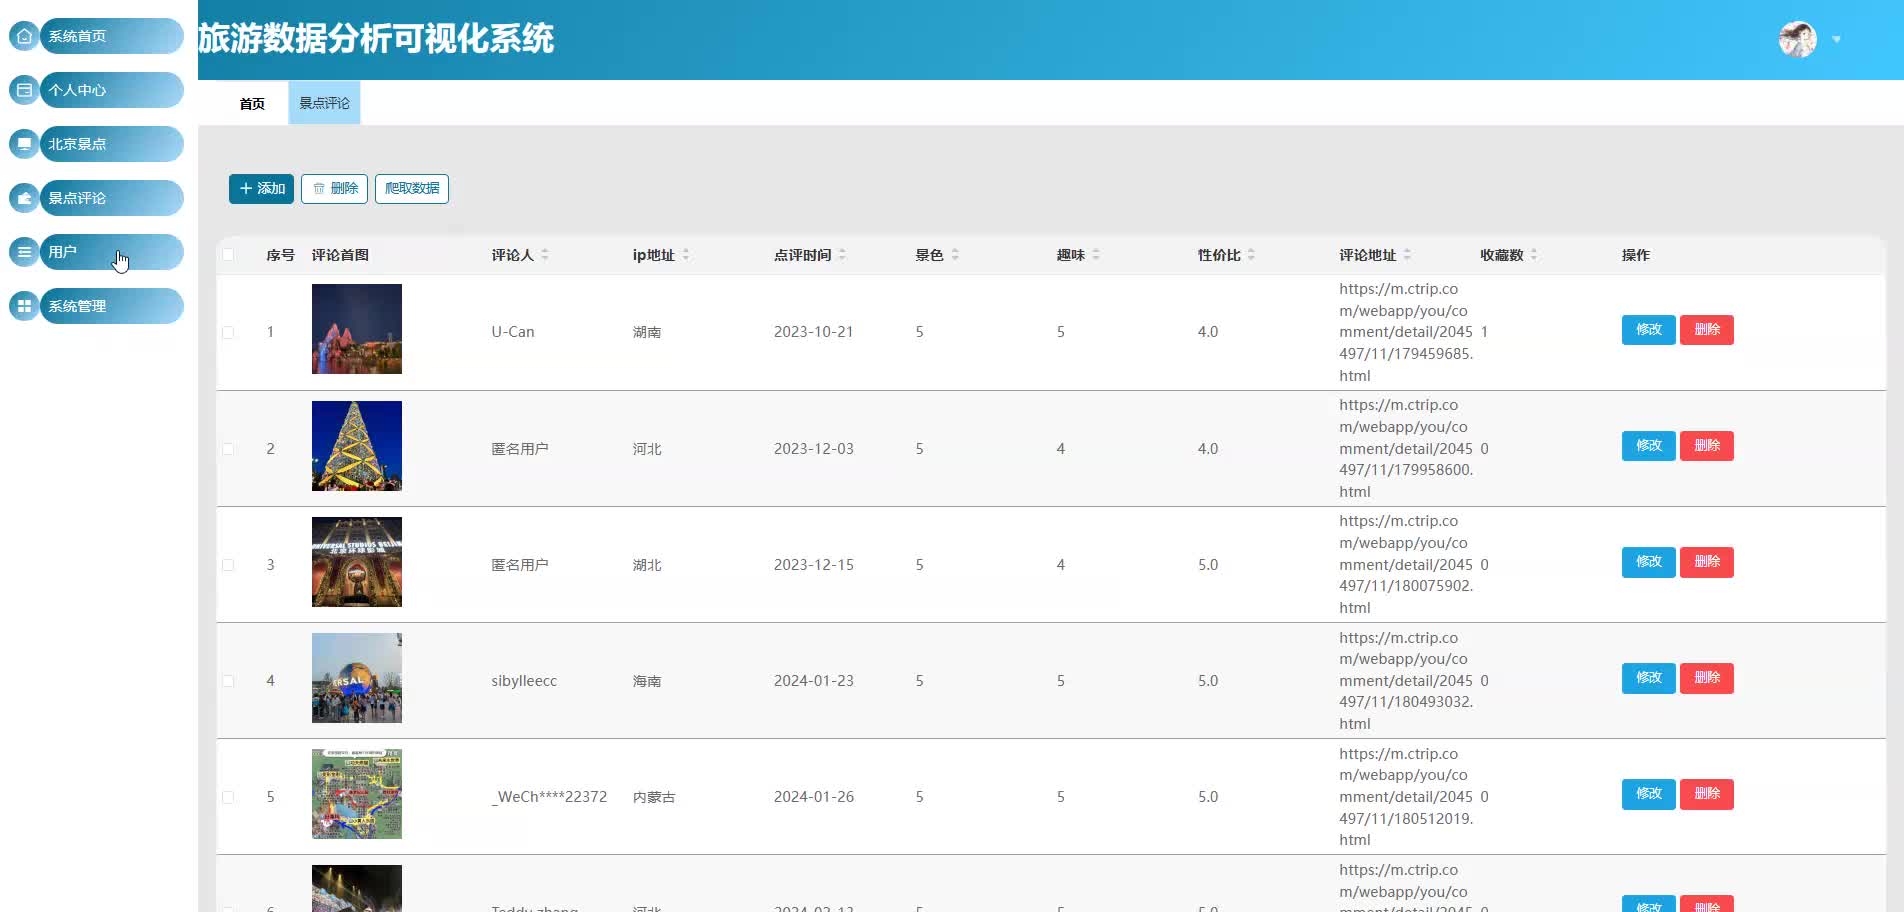Click the icon beside 景点评论 in sidebar
Viewport: 1904px width, 912px height.
pyautogui.click(x=24, y=198)
